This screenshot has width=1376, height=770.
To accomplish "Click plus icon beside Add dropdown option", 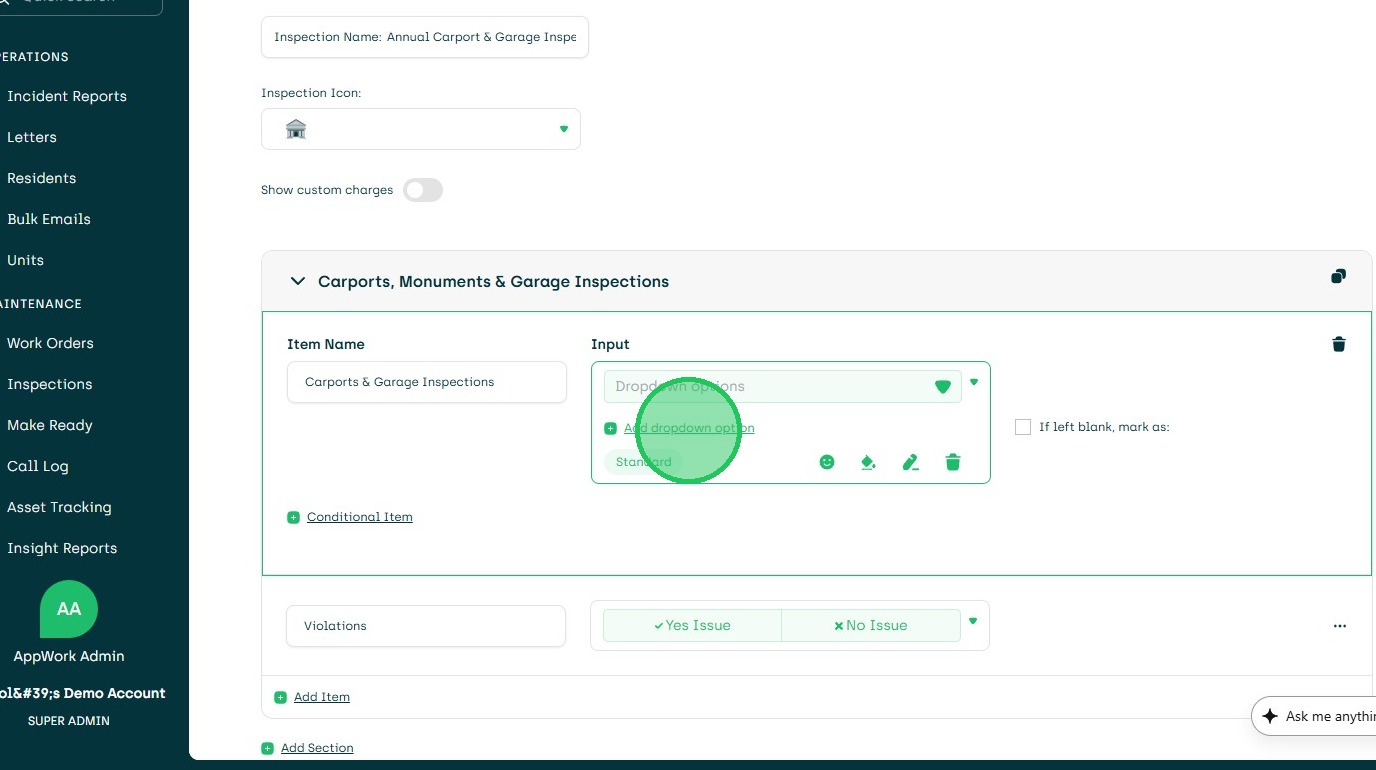I will (x=610, y=428).
